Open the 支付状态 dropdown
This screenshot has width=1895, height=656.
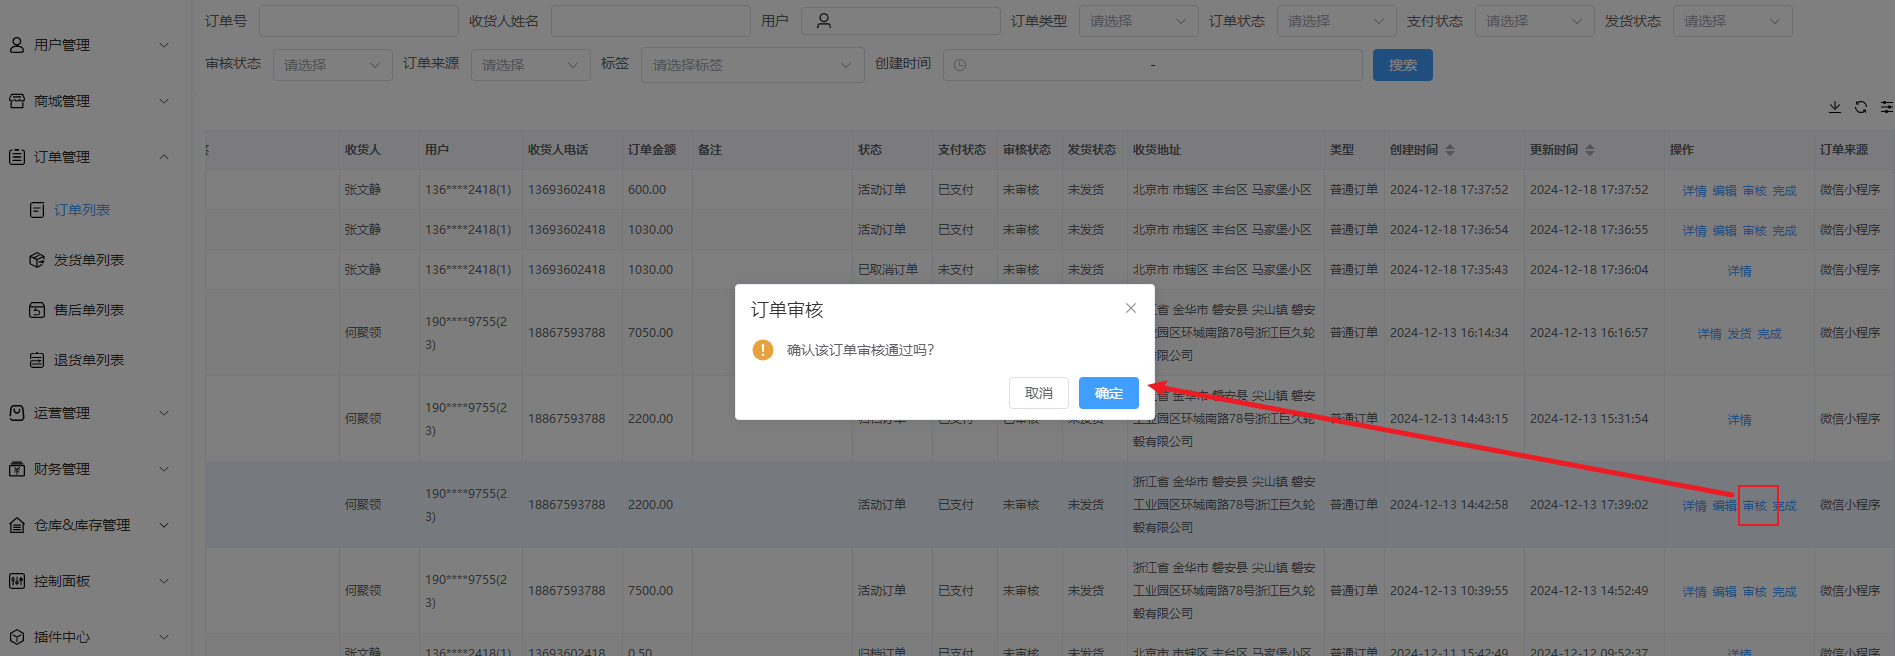point(1535,21)
